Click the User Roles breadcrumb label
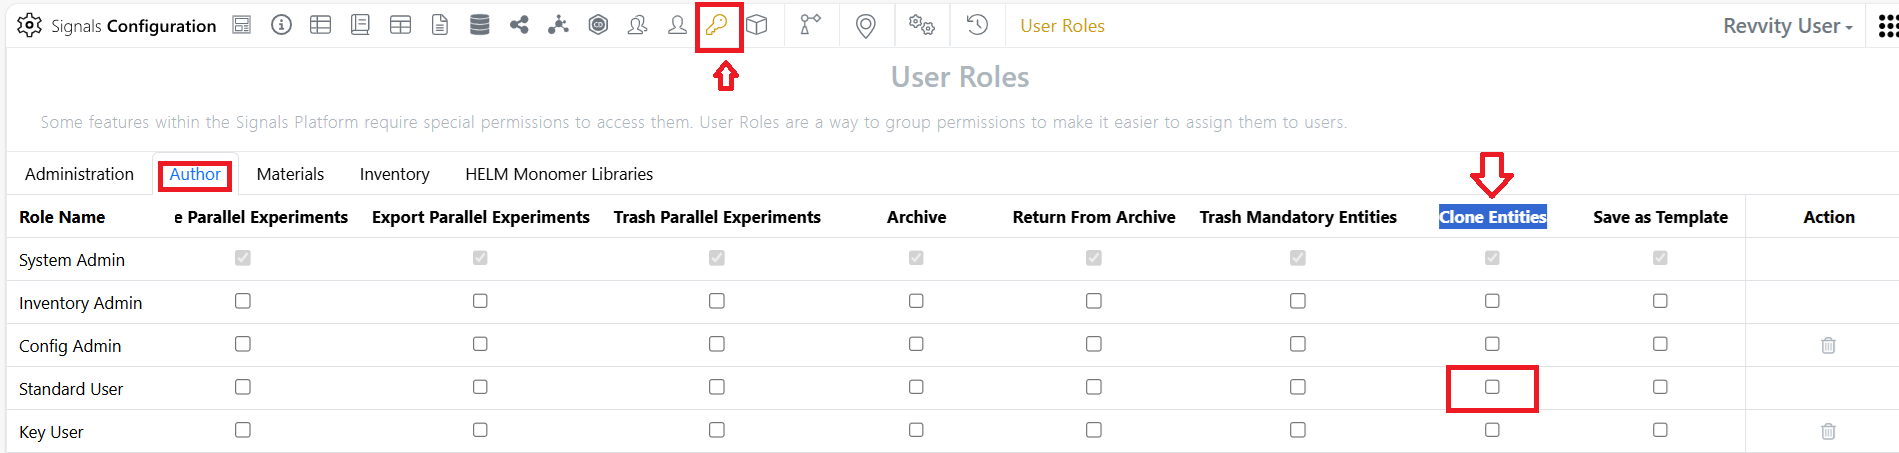1899x453 pixels. pyautogui.click(x=1062, y=26)
